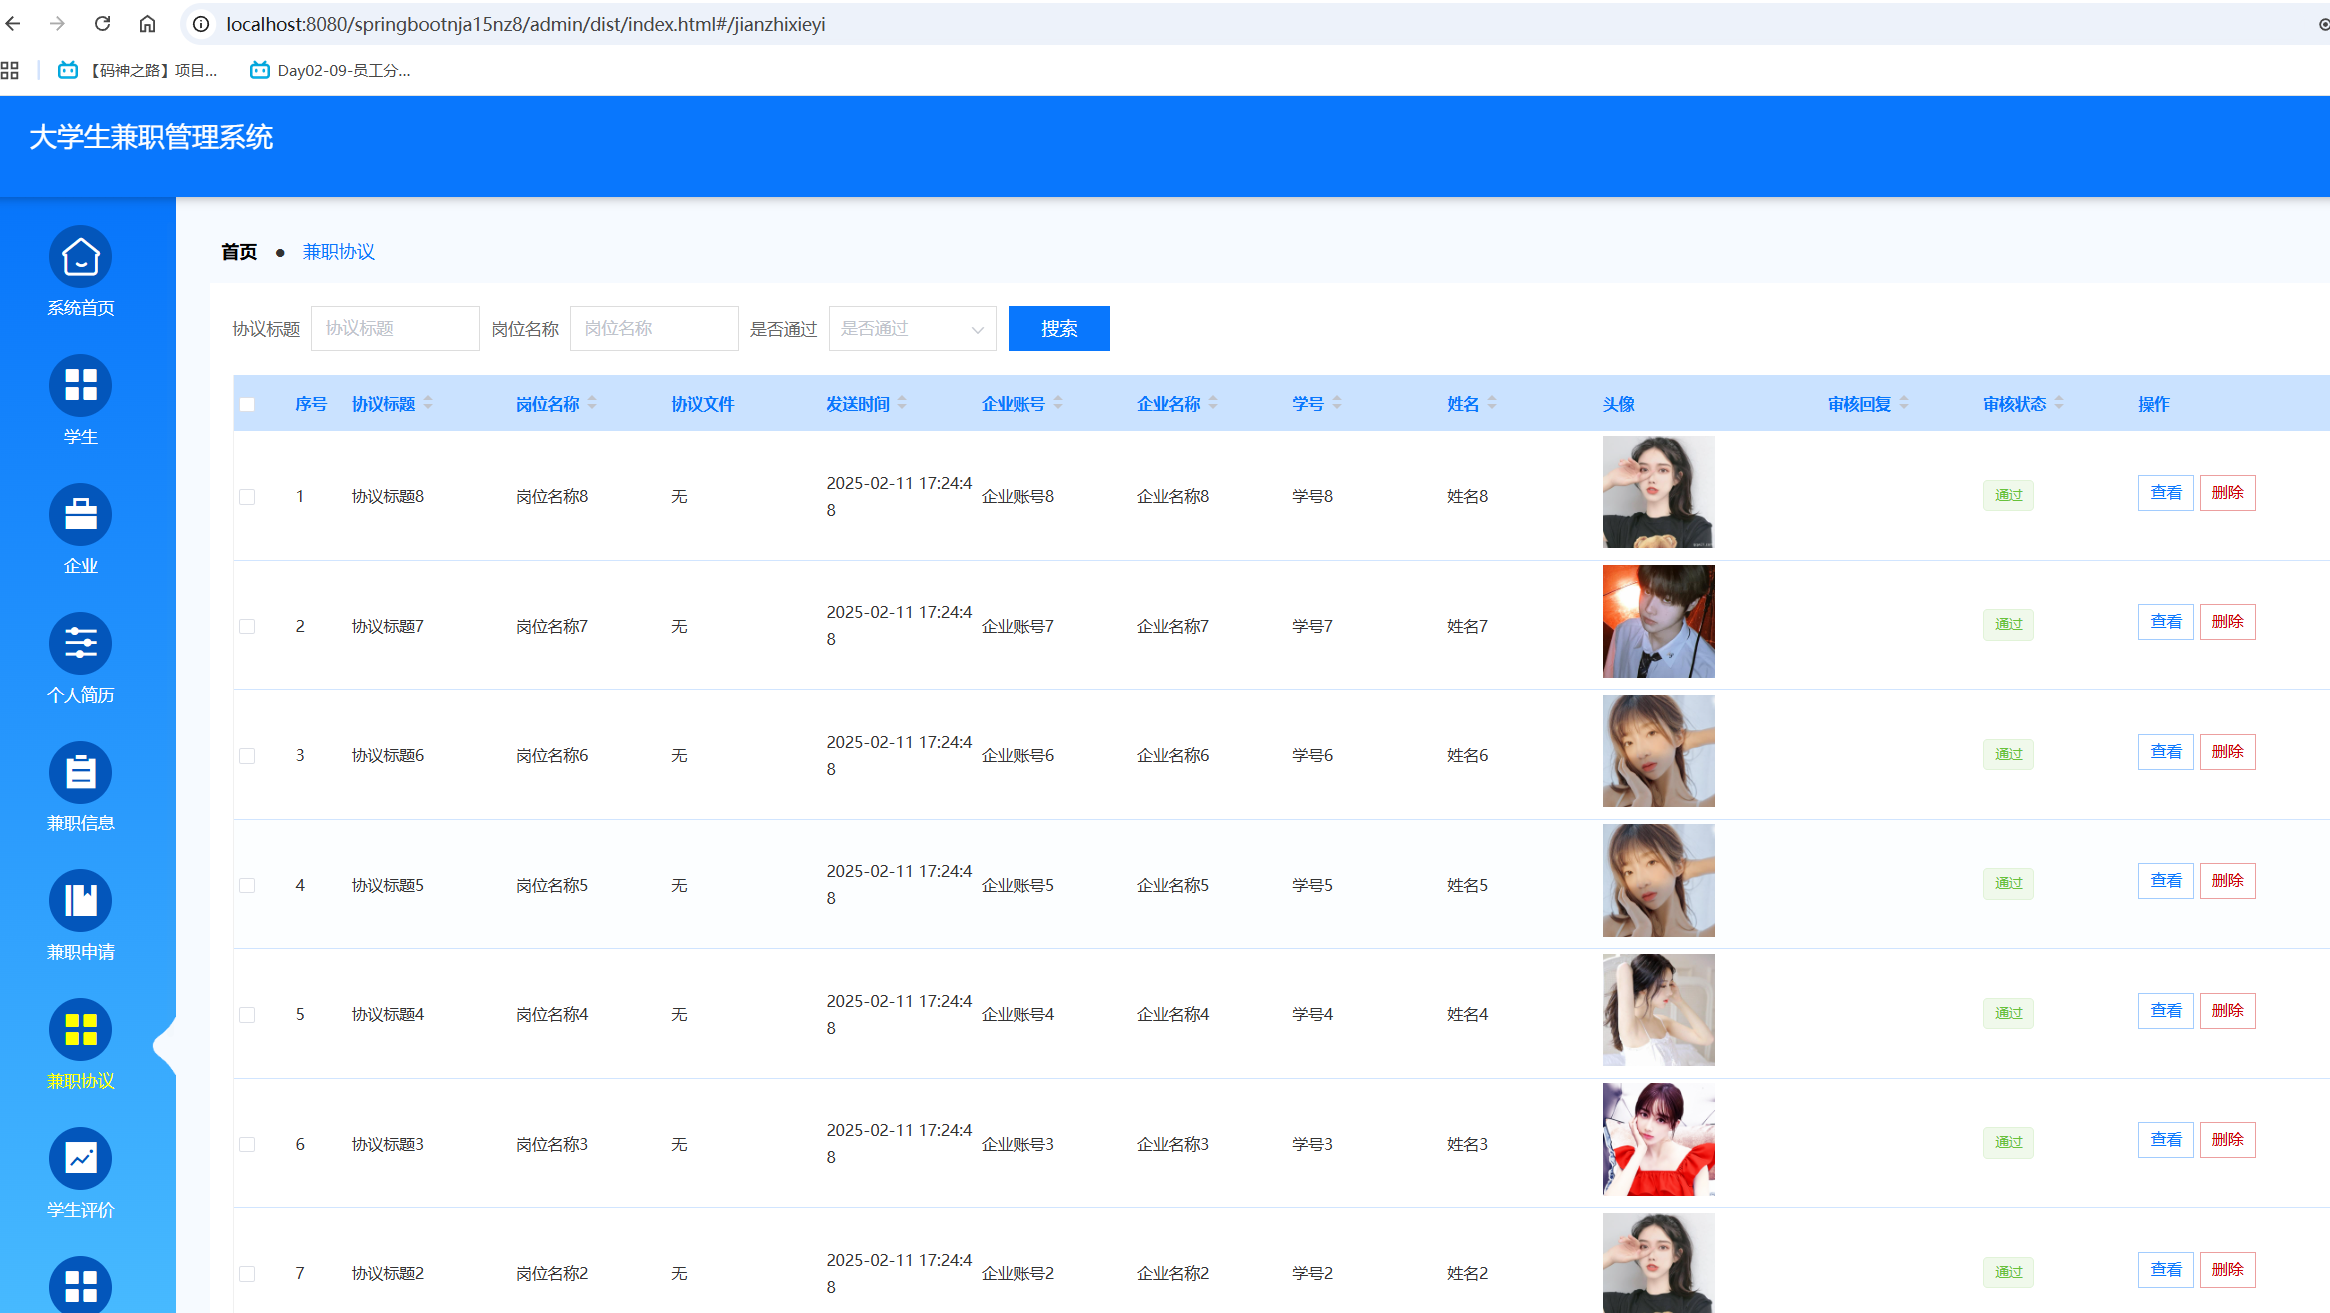Click the 兼职申请 bookmark icon
2330x1313 pixels.
[80, 901]
